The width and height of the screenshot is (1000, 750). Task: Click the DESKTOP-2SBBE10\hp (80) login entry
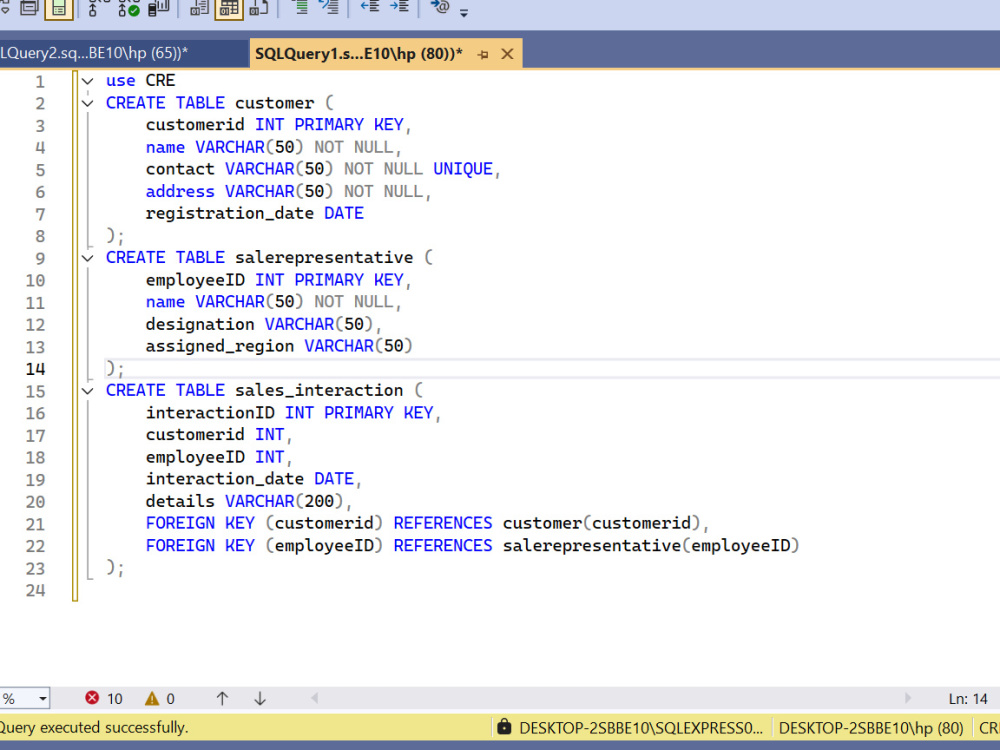pyautogui.click(x=871, y=728)
